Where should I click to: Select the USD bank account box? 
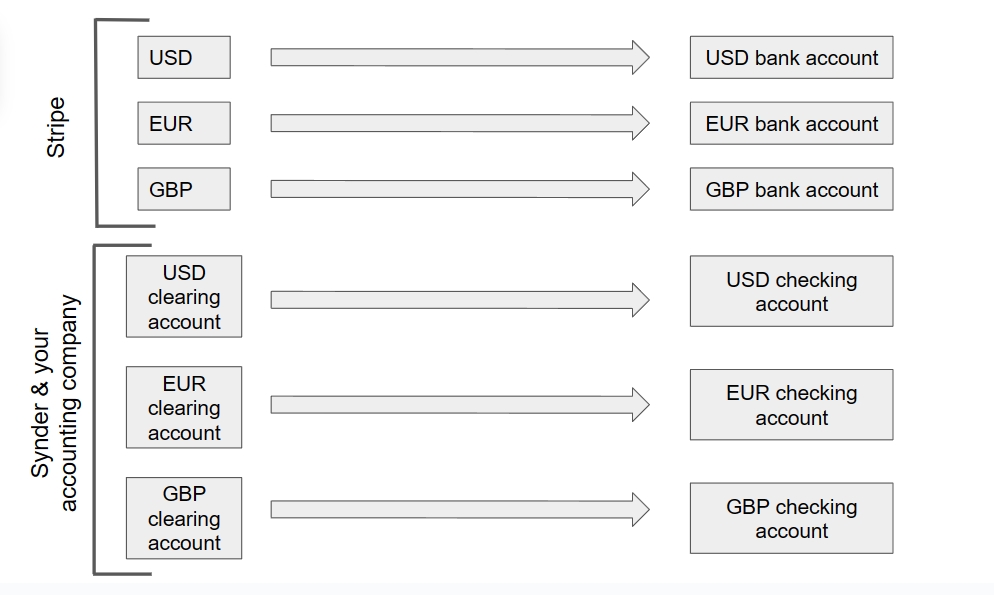pos(791,58)
